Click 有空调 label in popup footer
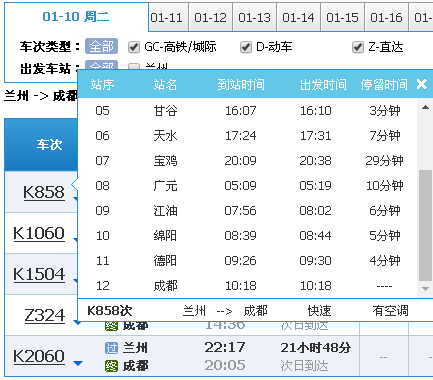This screenshot has height=380, width=433. 390,311
